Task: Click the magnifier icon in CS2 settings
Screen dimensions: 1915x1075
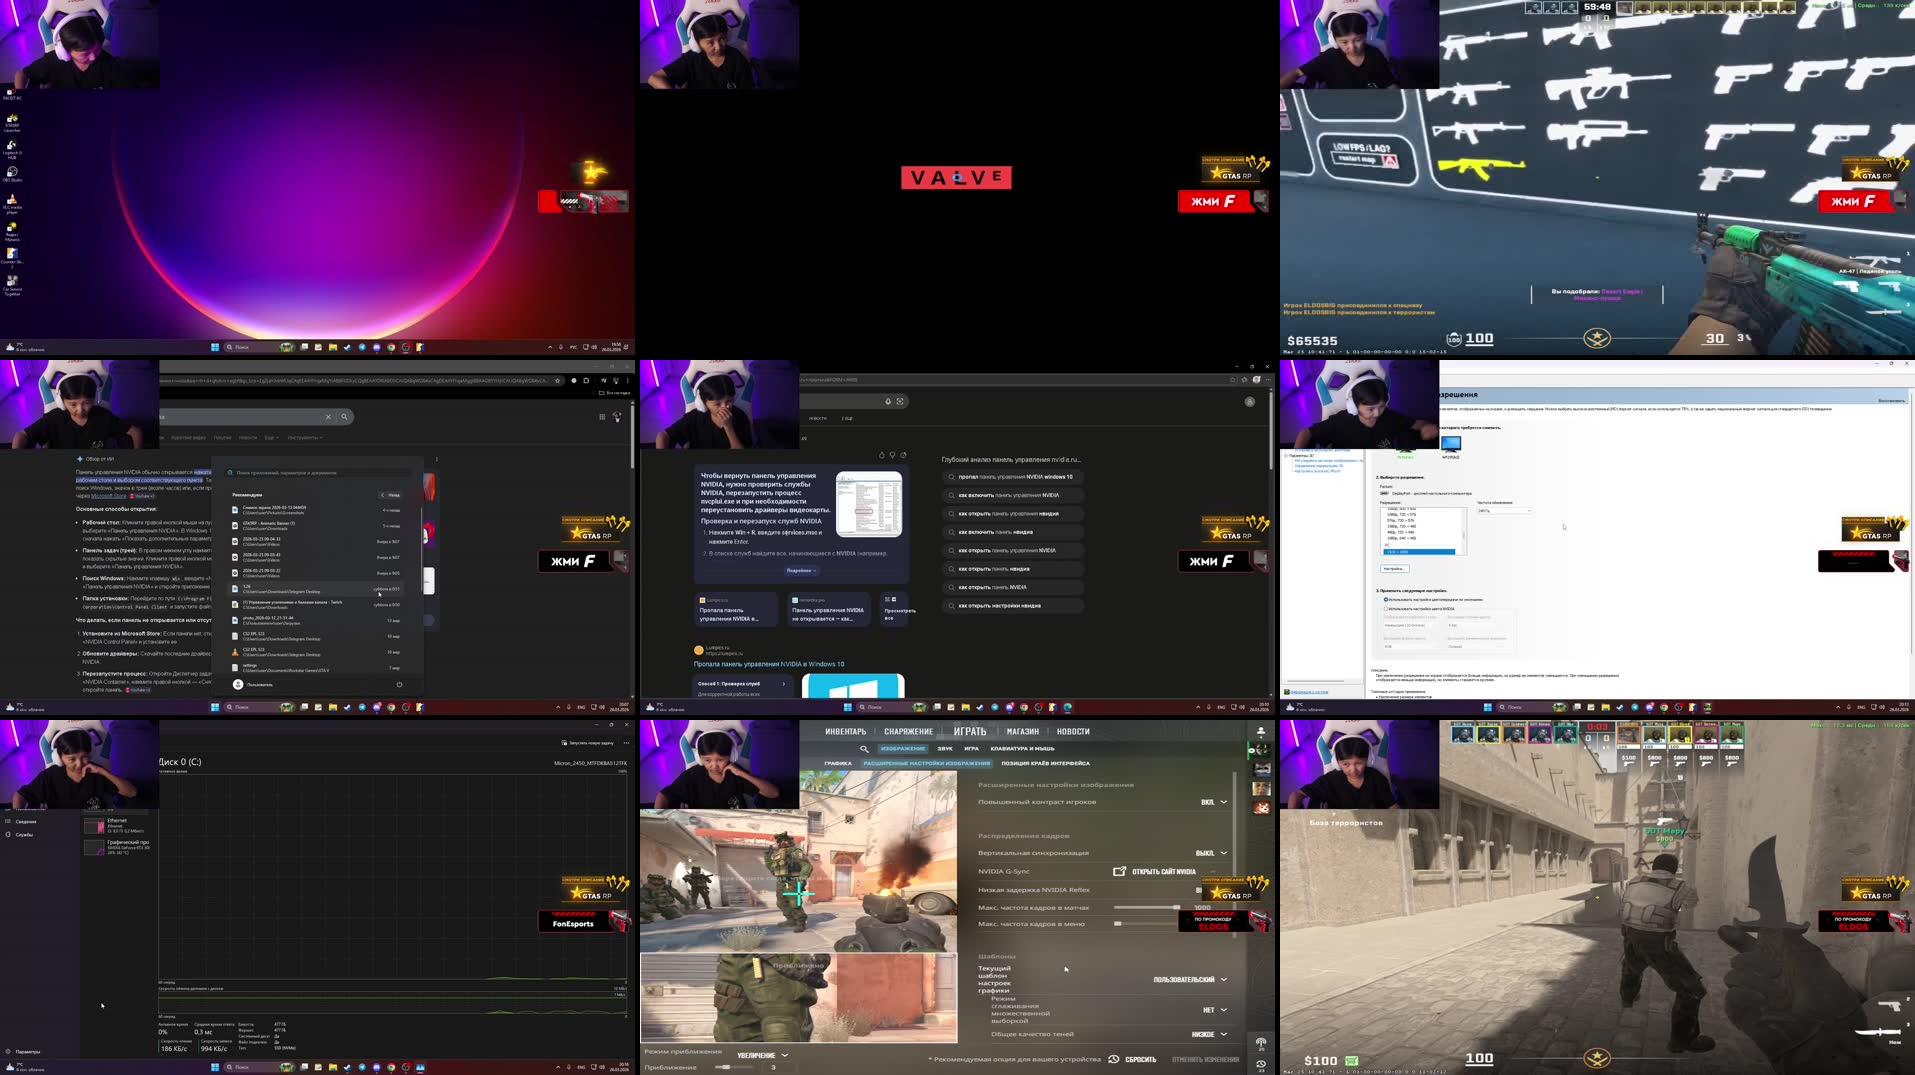Action: coord(864,749)
